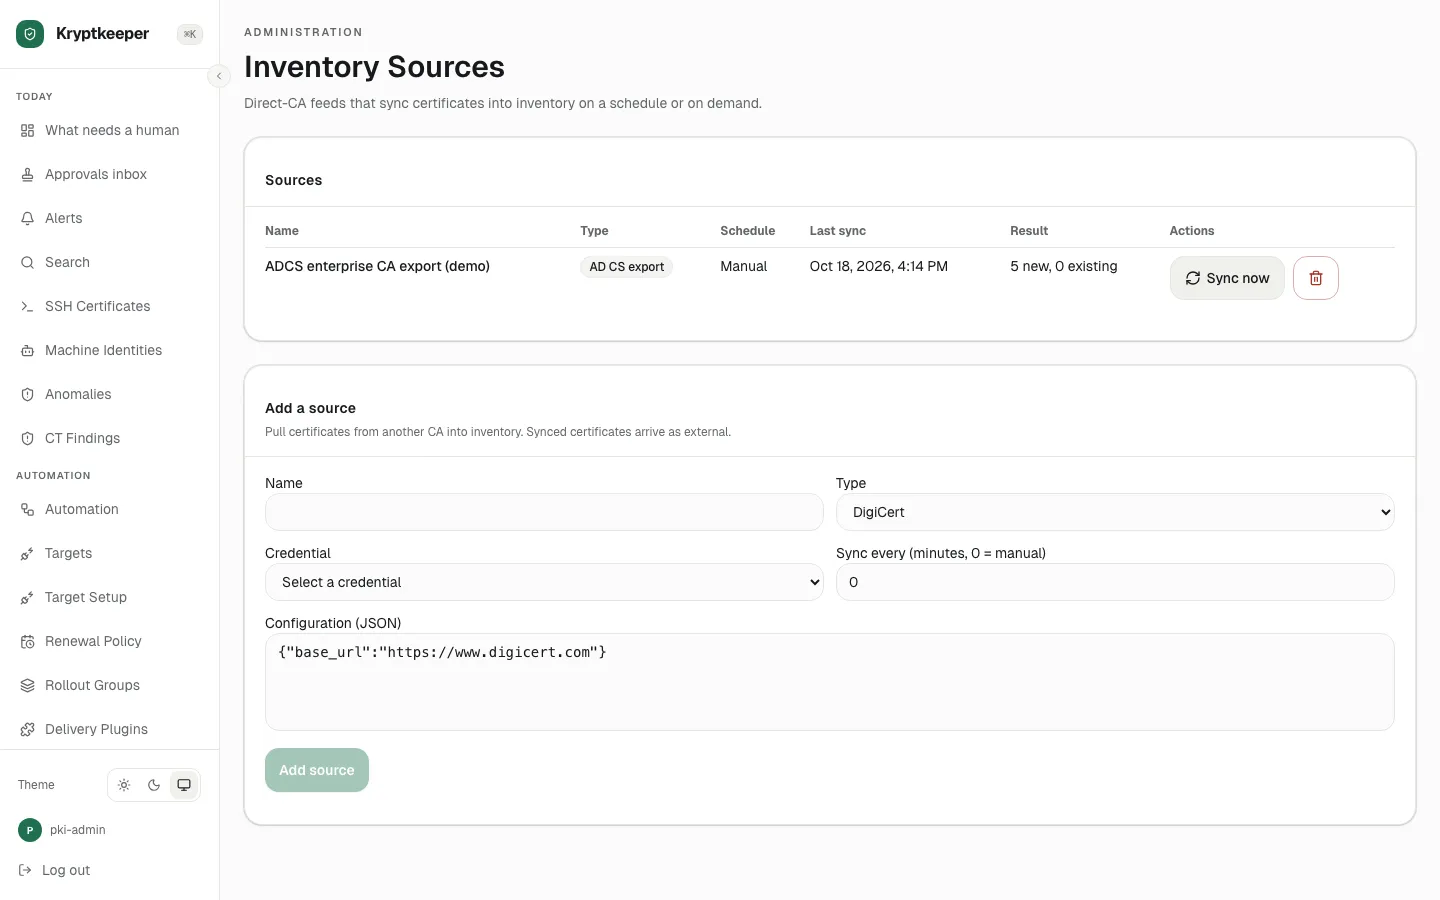This screenshot has width=1440, height=900.
Task: Open the Type dropdown showing DigiCert
Action: coord(1115,512)
